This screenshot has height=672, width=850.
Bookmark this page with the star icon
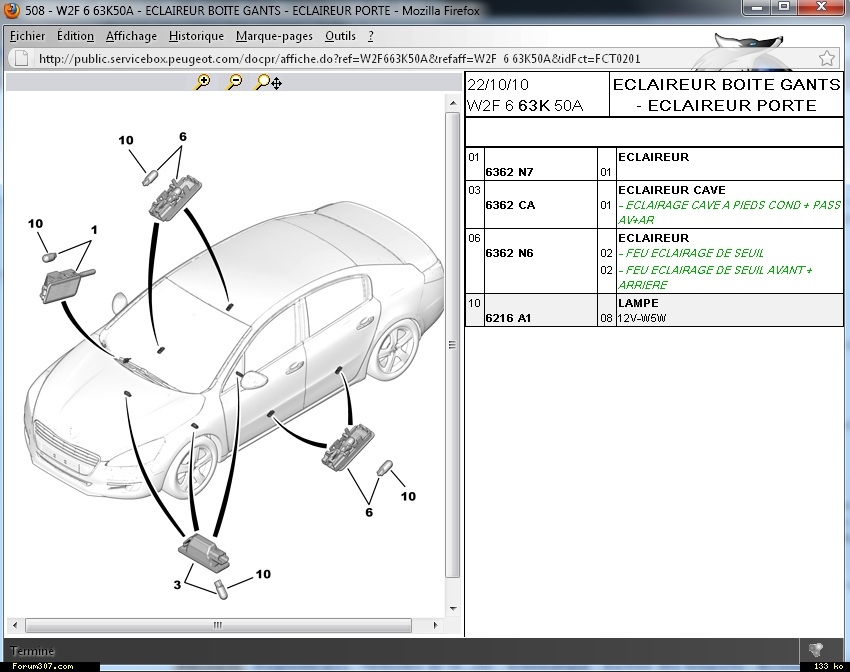click(x=827, y=58)
